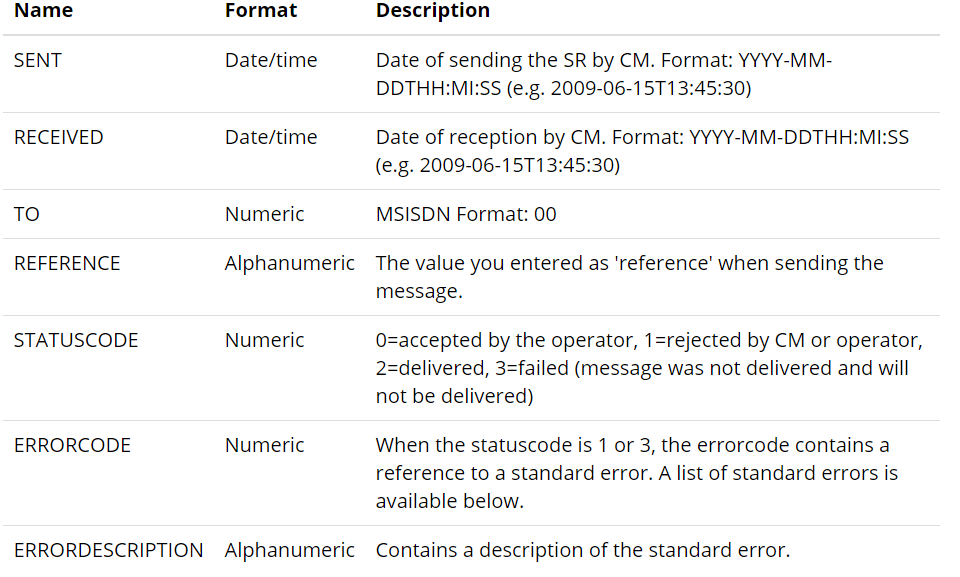Click the TO parameter name

[x=27, y=214]
